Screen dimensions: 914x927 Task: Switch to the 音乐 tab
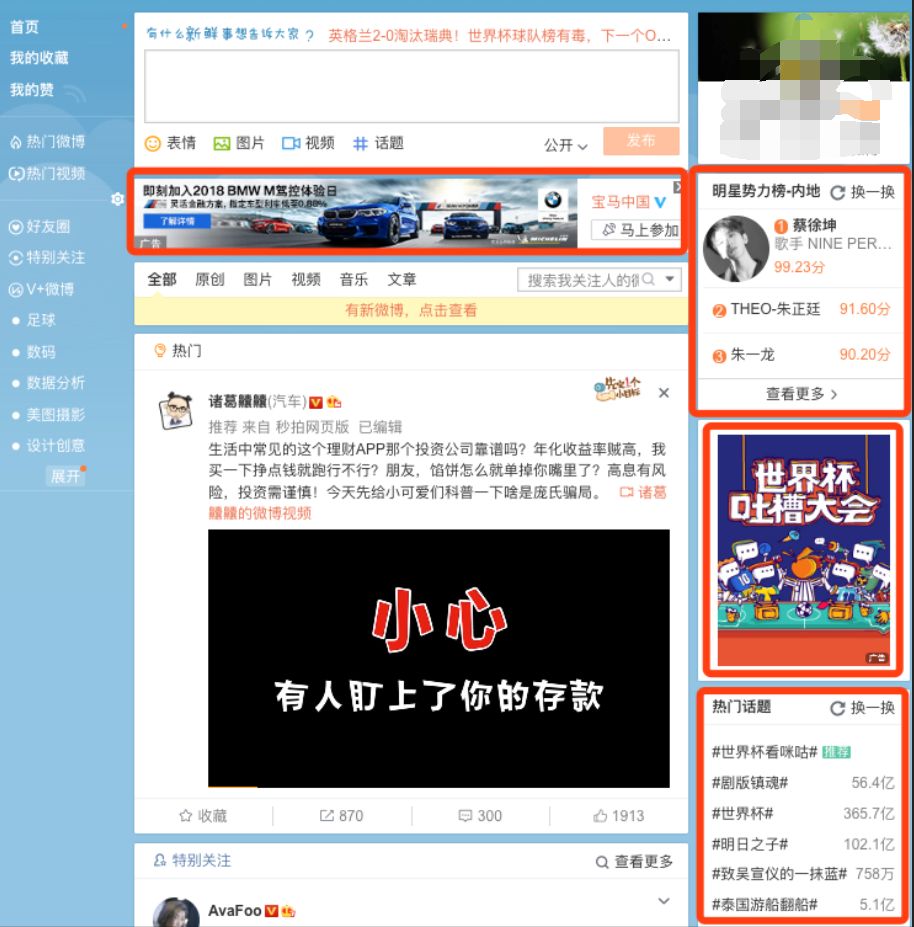(x=352, y=280)
